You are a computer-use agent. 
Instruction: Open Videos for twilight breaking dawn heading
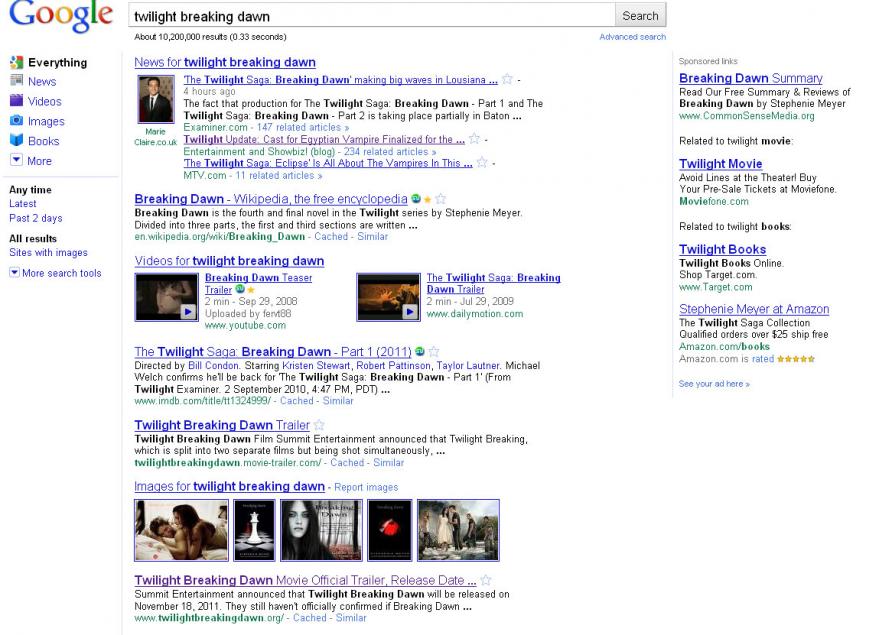pos(229,261)
